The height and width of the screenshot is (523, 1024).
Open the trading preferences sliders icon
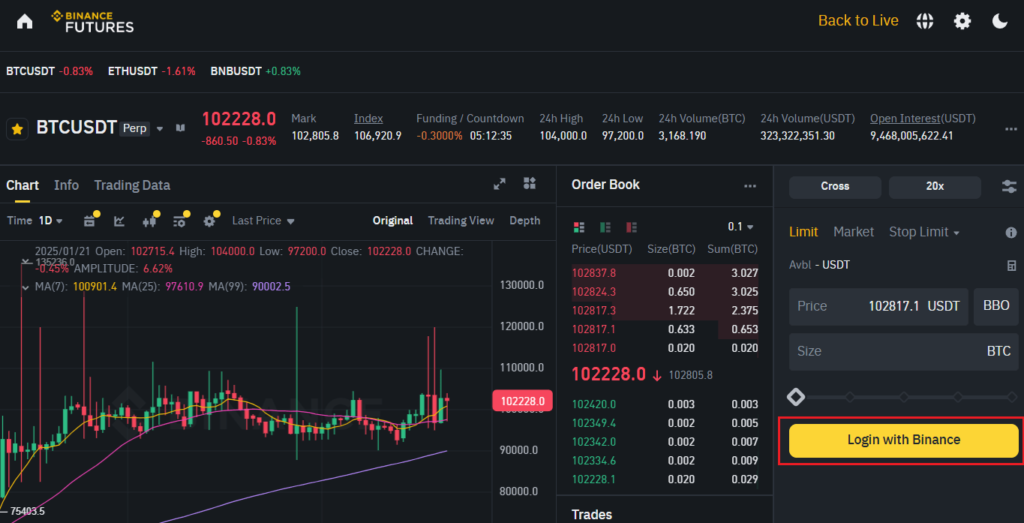point(1009,187)
